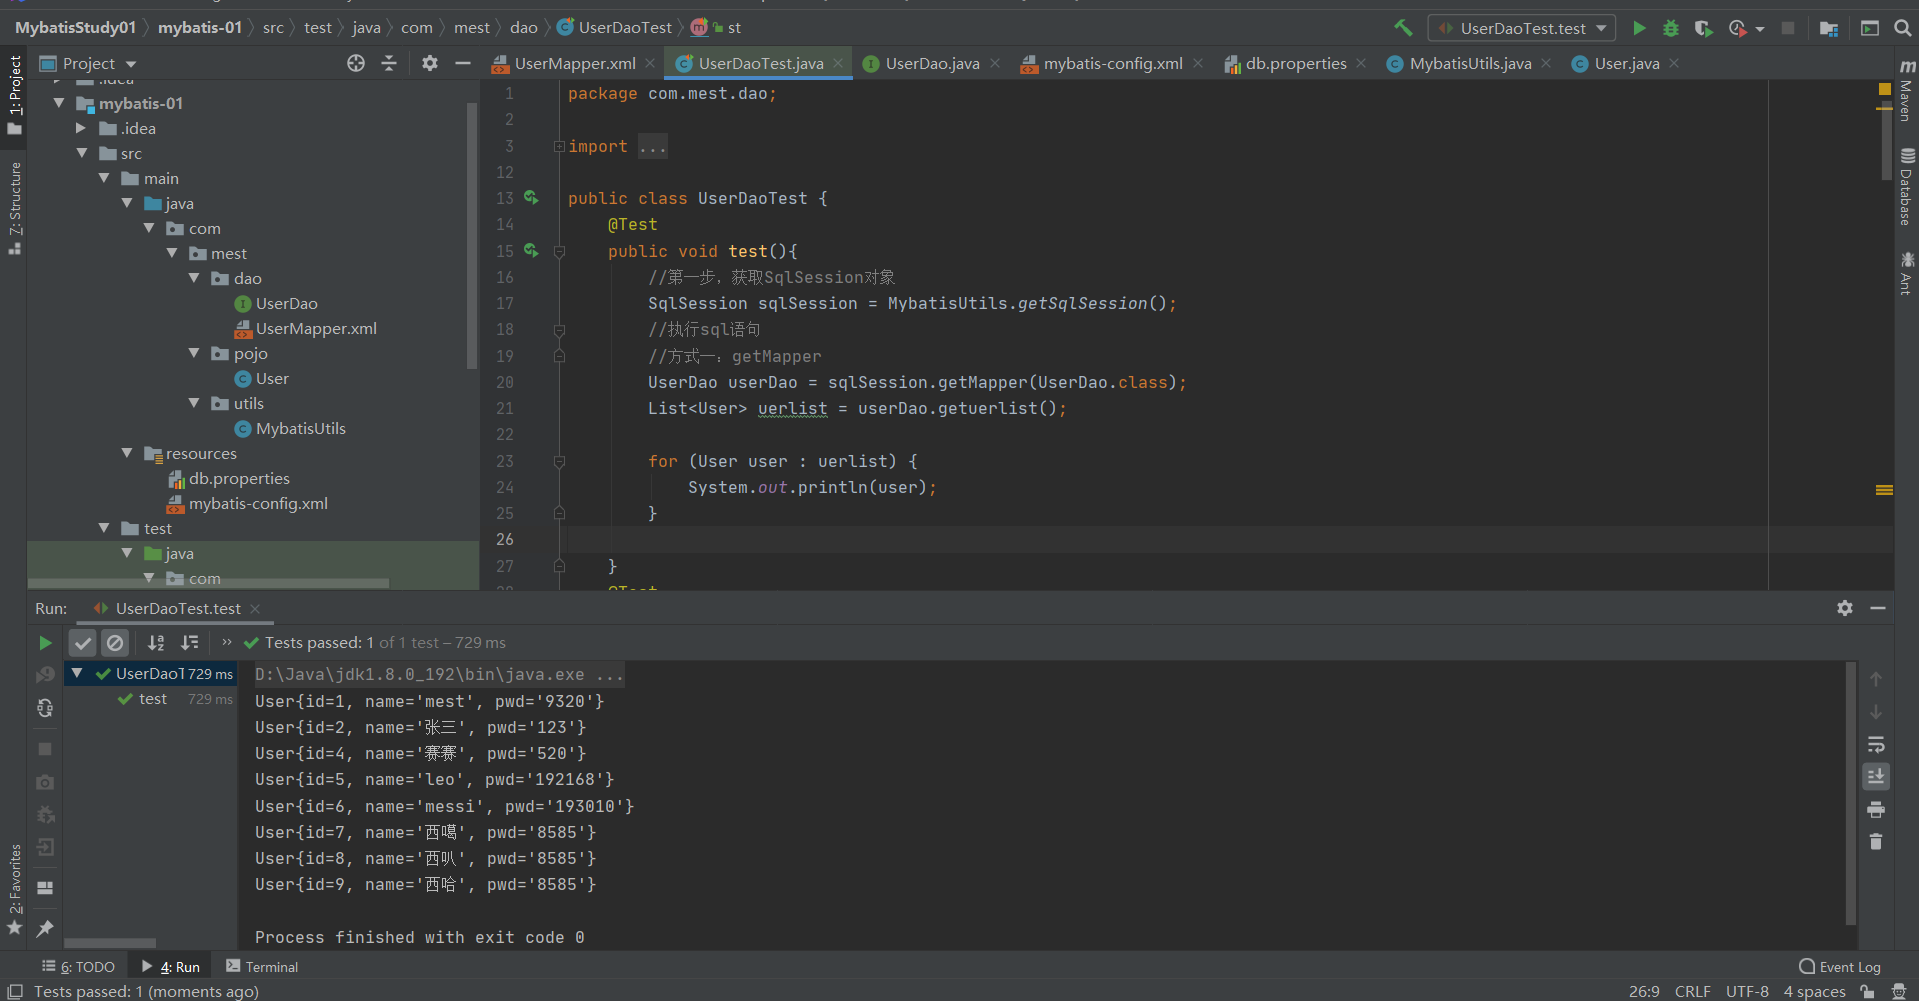Open the TODO tool window

[x=79, y=966]
